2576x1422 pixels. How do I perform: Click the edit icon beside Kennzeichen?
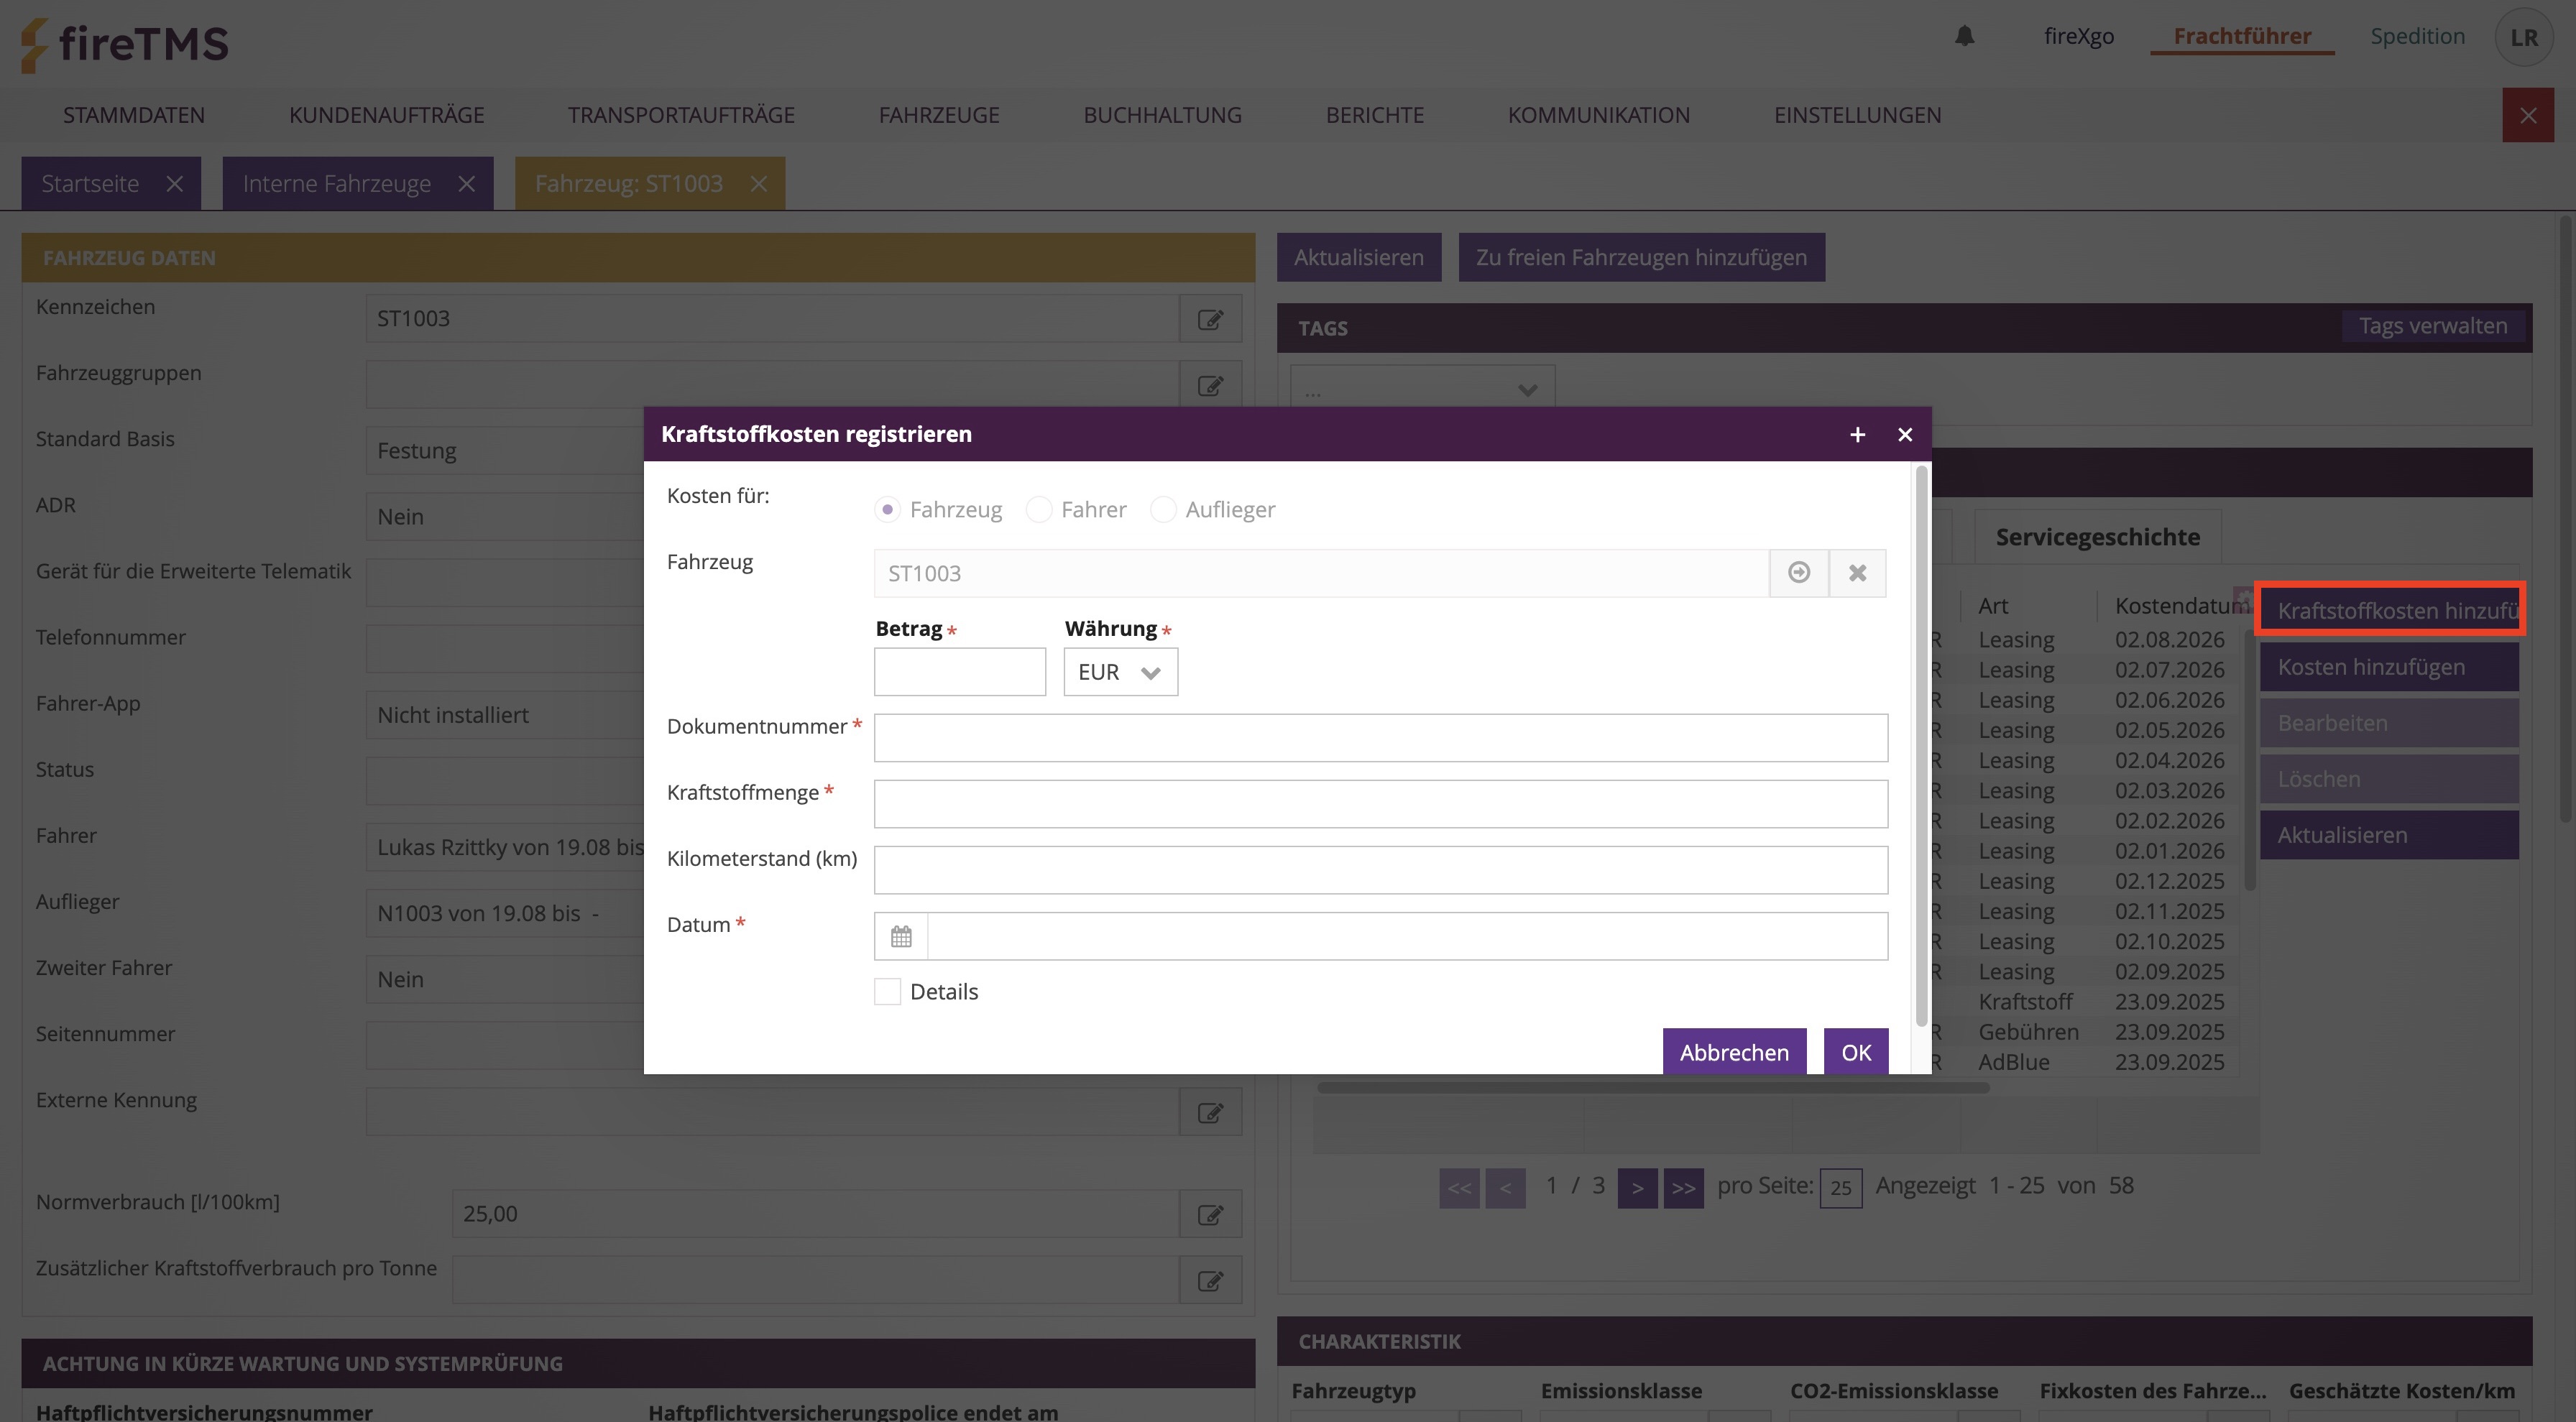pyautogui.click(x=1210, y=319)
